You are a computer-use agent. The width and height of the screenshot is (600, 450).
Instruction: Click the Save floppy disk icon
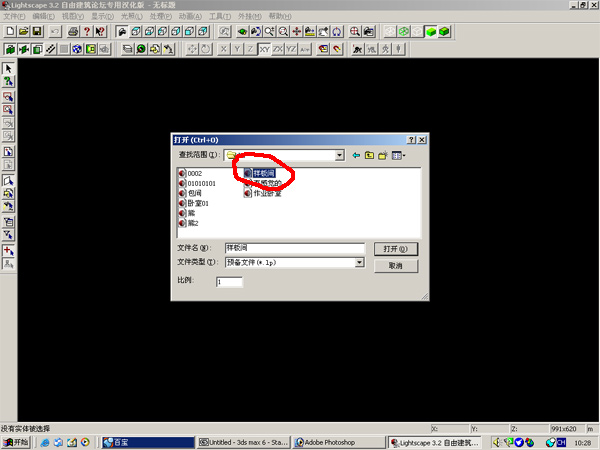click(37, 31)
